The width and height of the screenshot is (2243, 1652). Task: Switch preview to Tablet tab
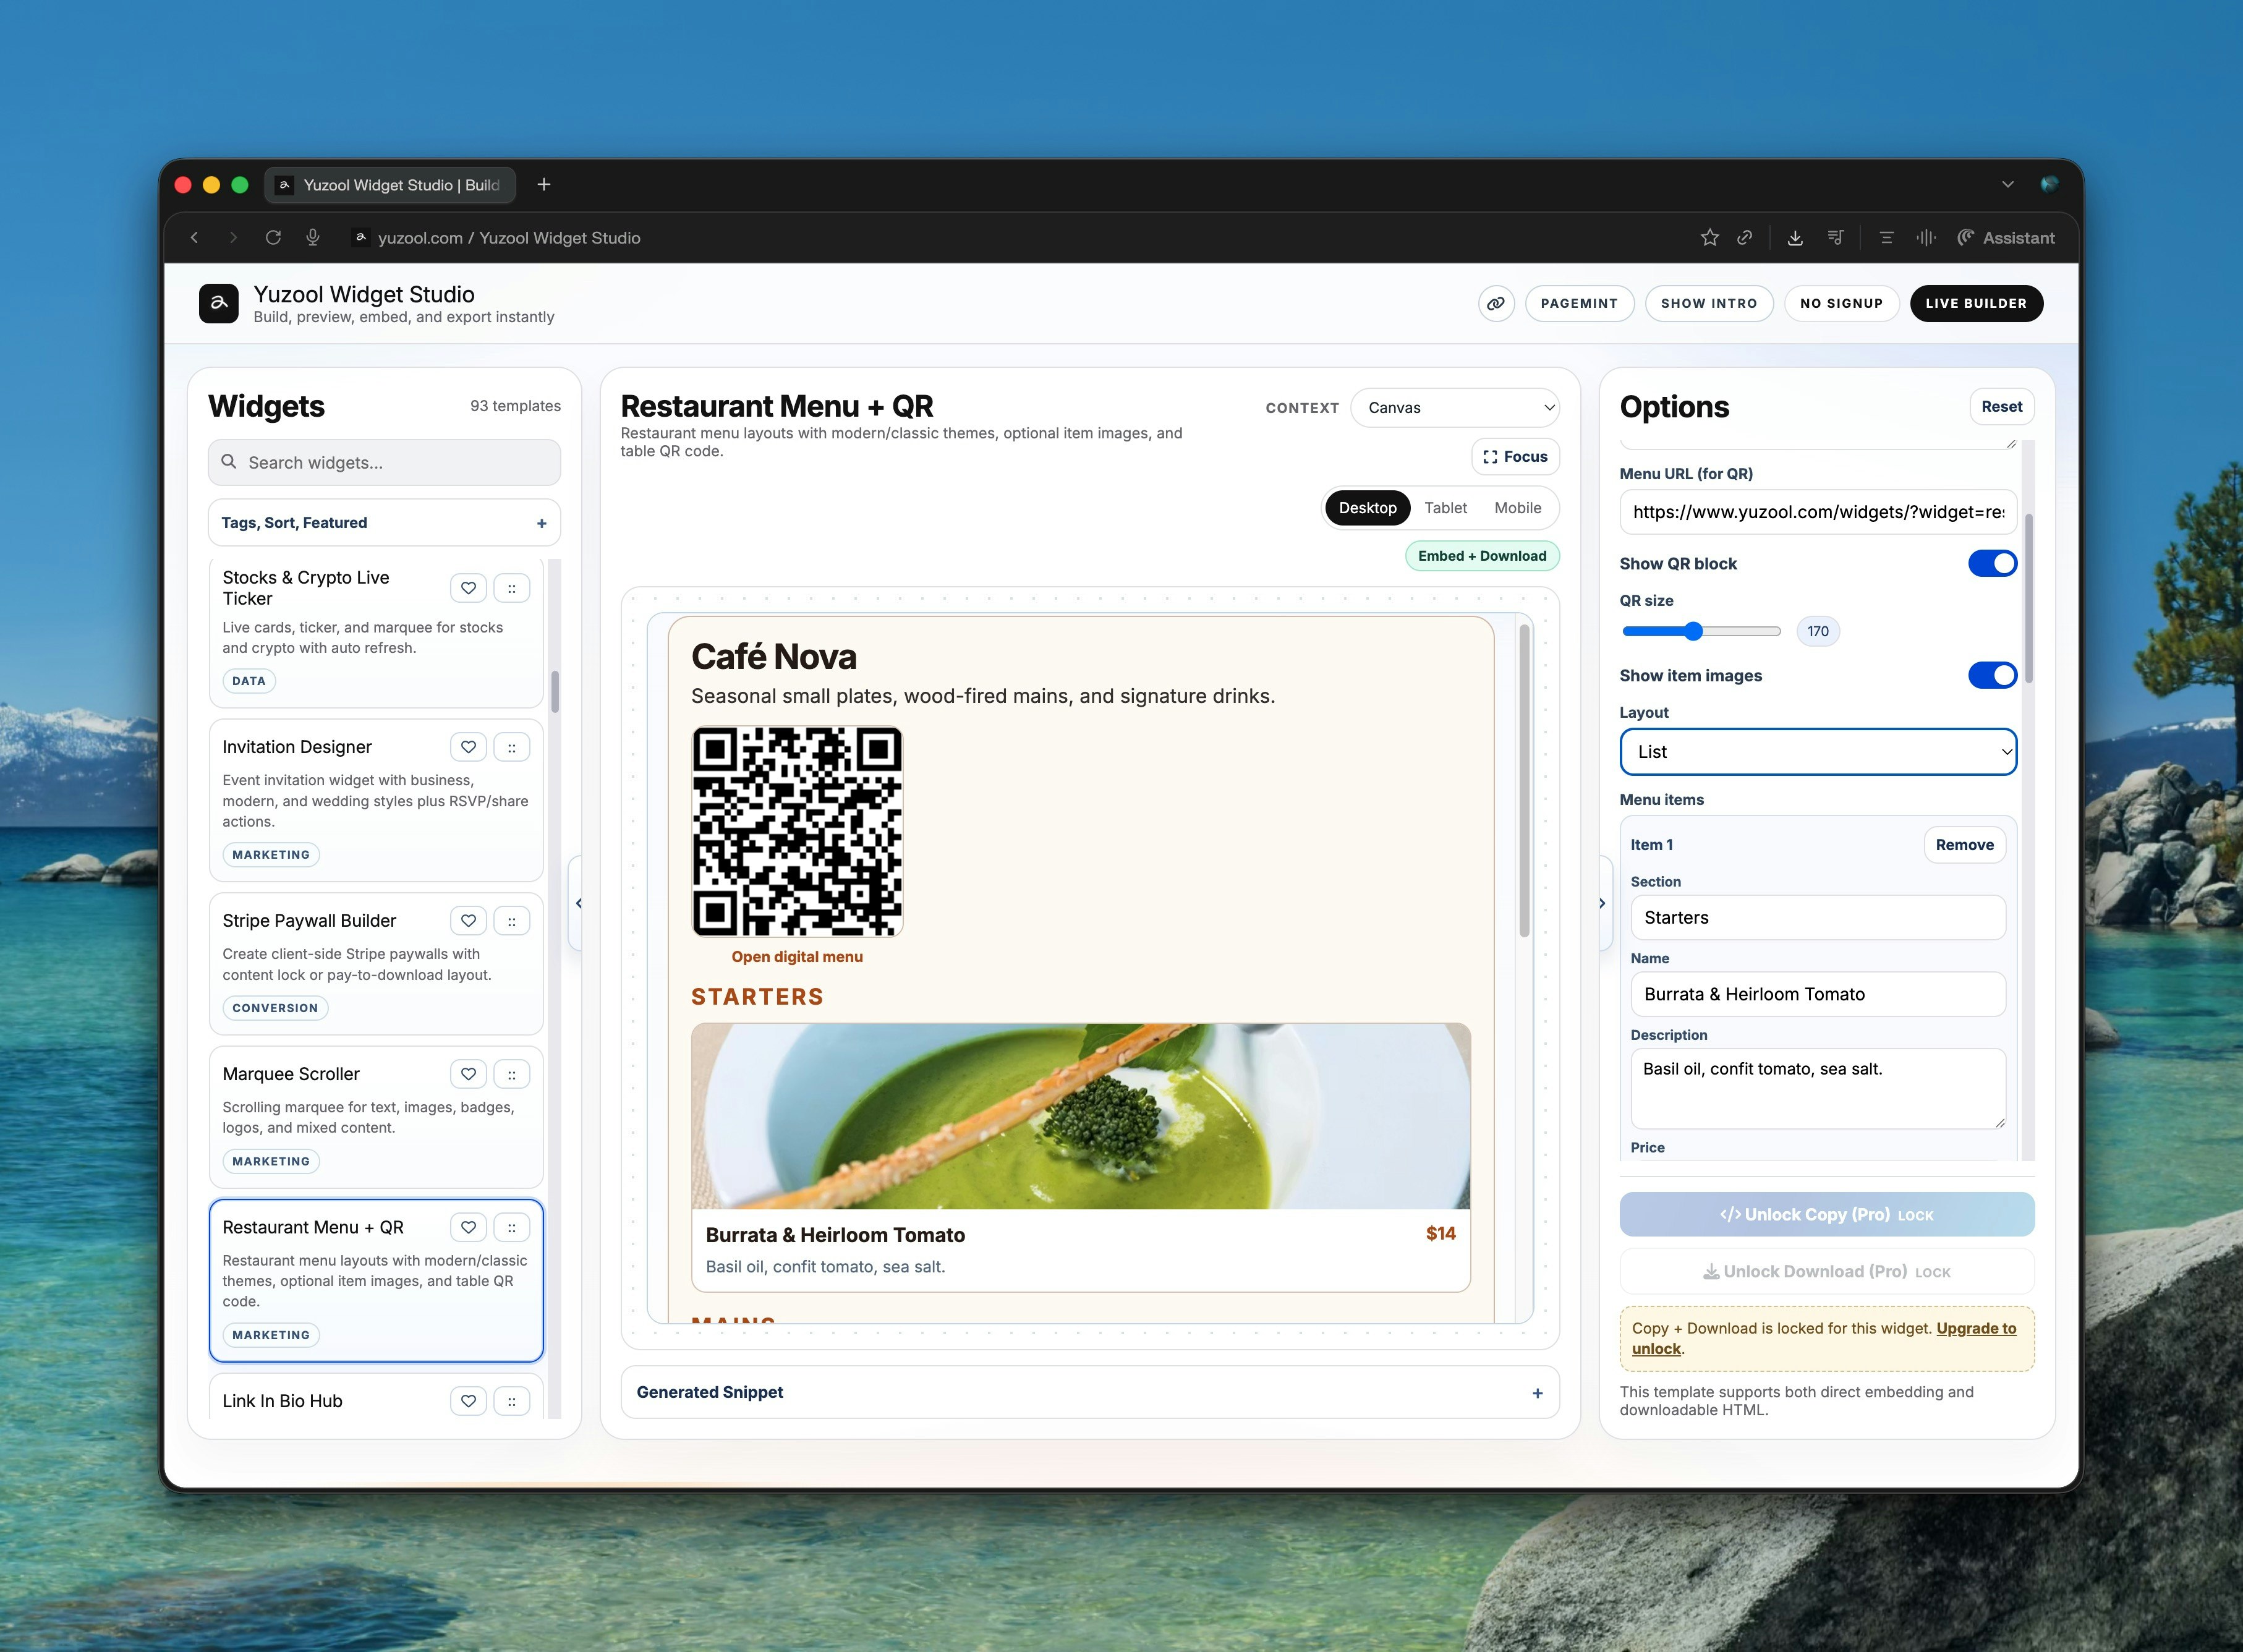point(1445,508)
